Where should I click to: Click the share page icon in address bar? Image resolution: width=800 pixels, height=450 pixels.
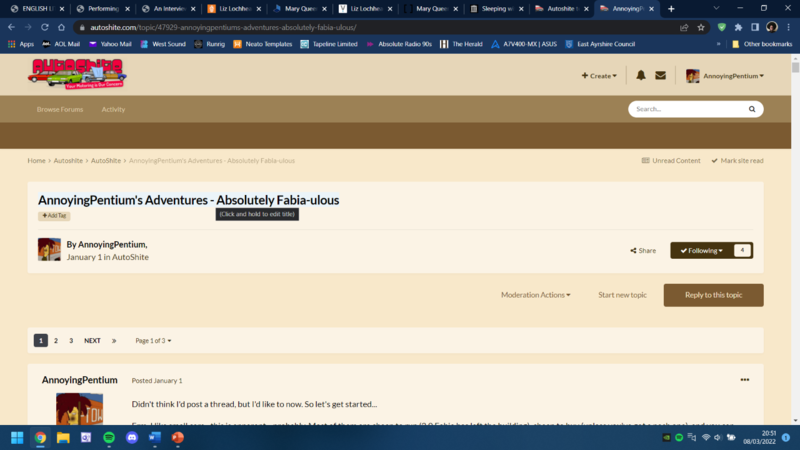(684, 28)
